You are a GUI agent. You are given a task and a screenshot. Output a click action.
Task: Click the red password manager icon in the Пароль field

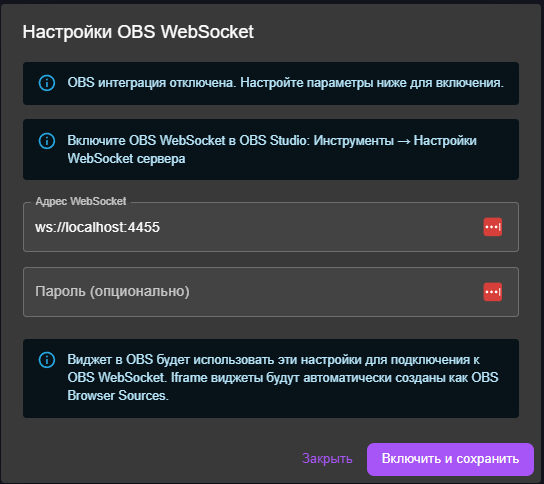point(493,292)
